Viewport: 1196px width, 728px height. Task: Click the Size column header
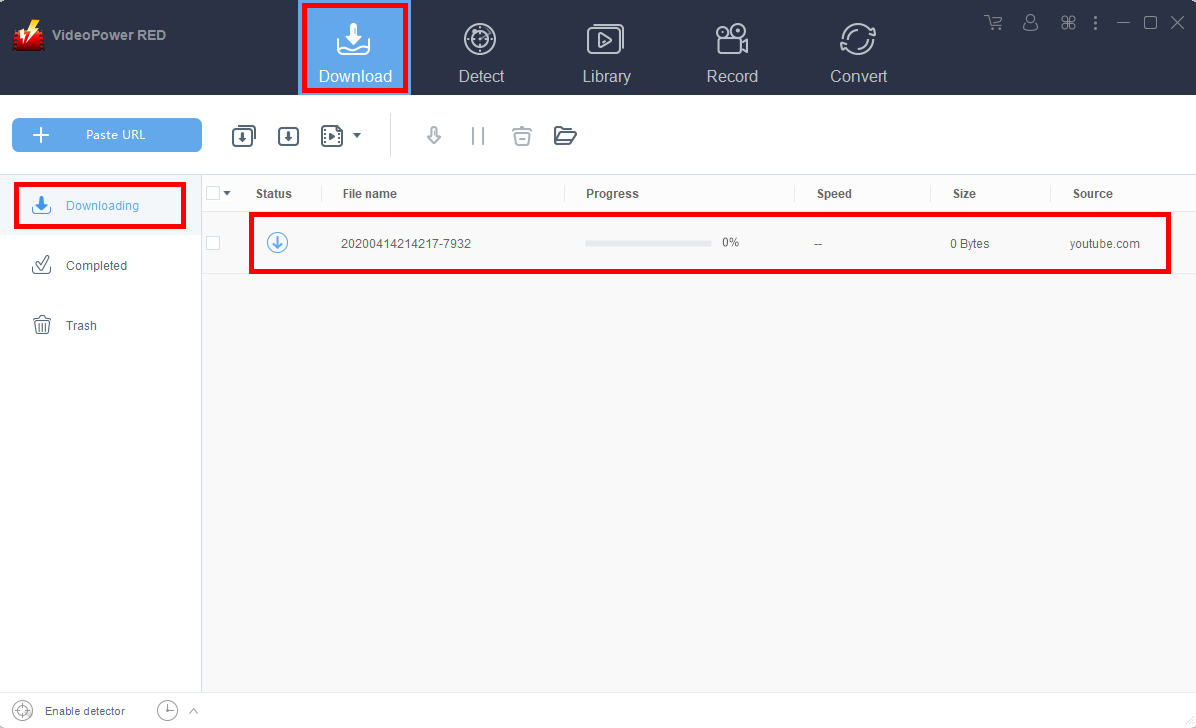(964, 194)
